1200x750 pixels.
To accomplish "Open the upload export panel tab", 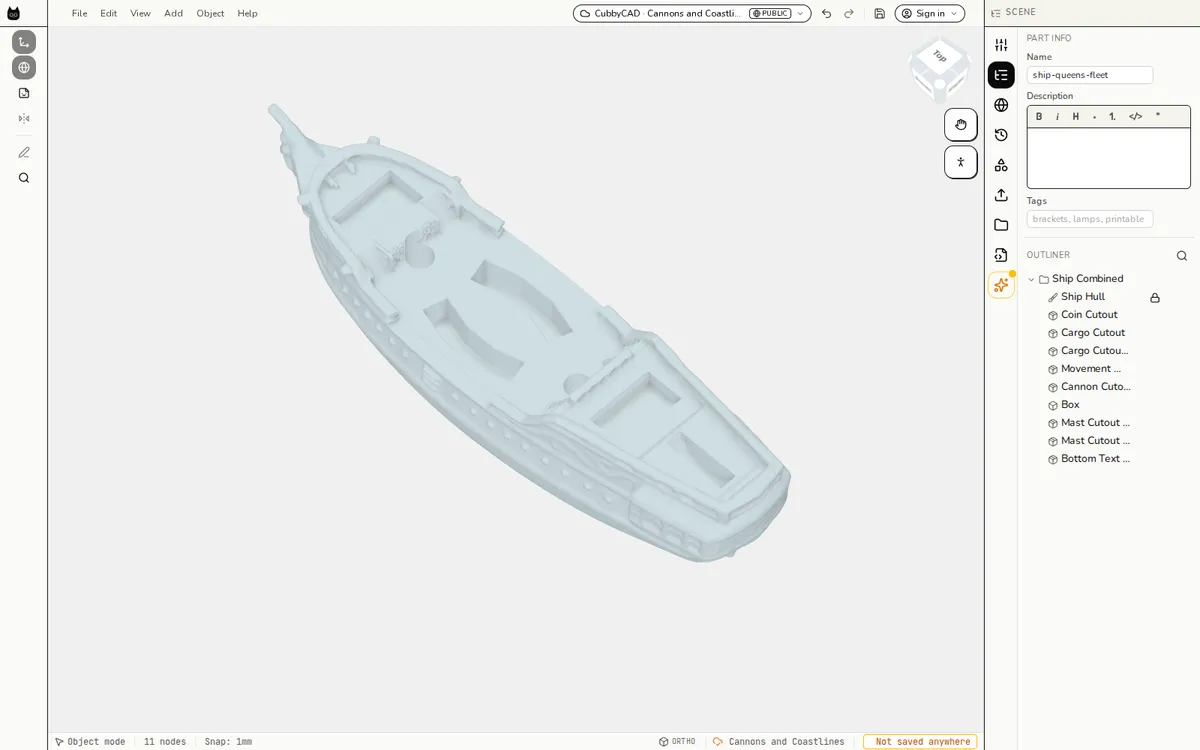I will point(1001,195).
